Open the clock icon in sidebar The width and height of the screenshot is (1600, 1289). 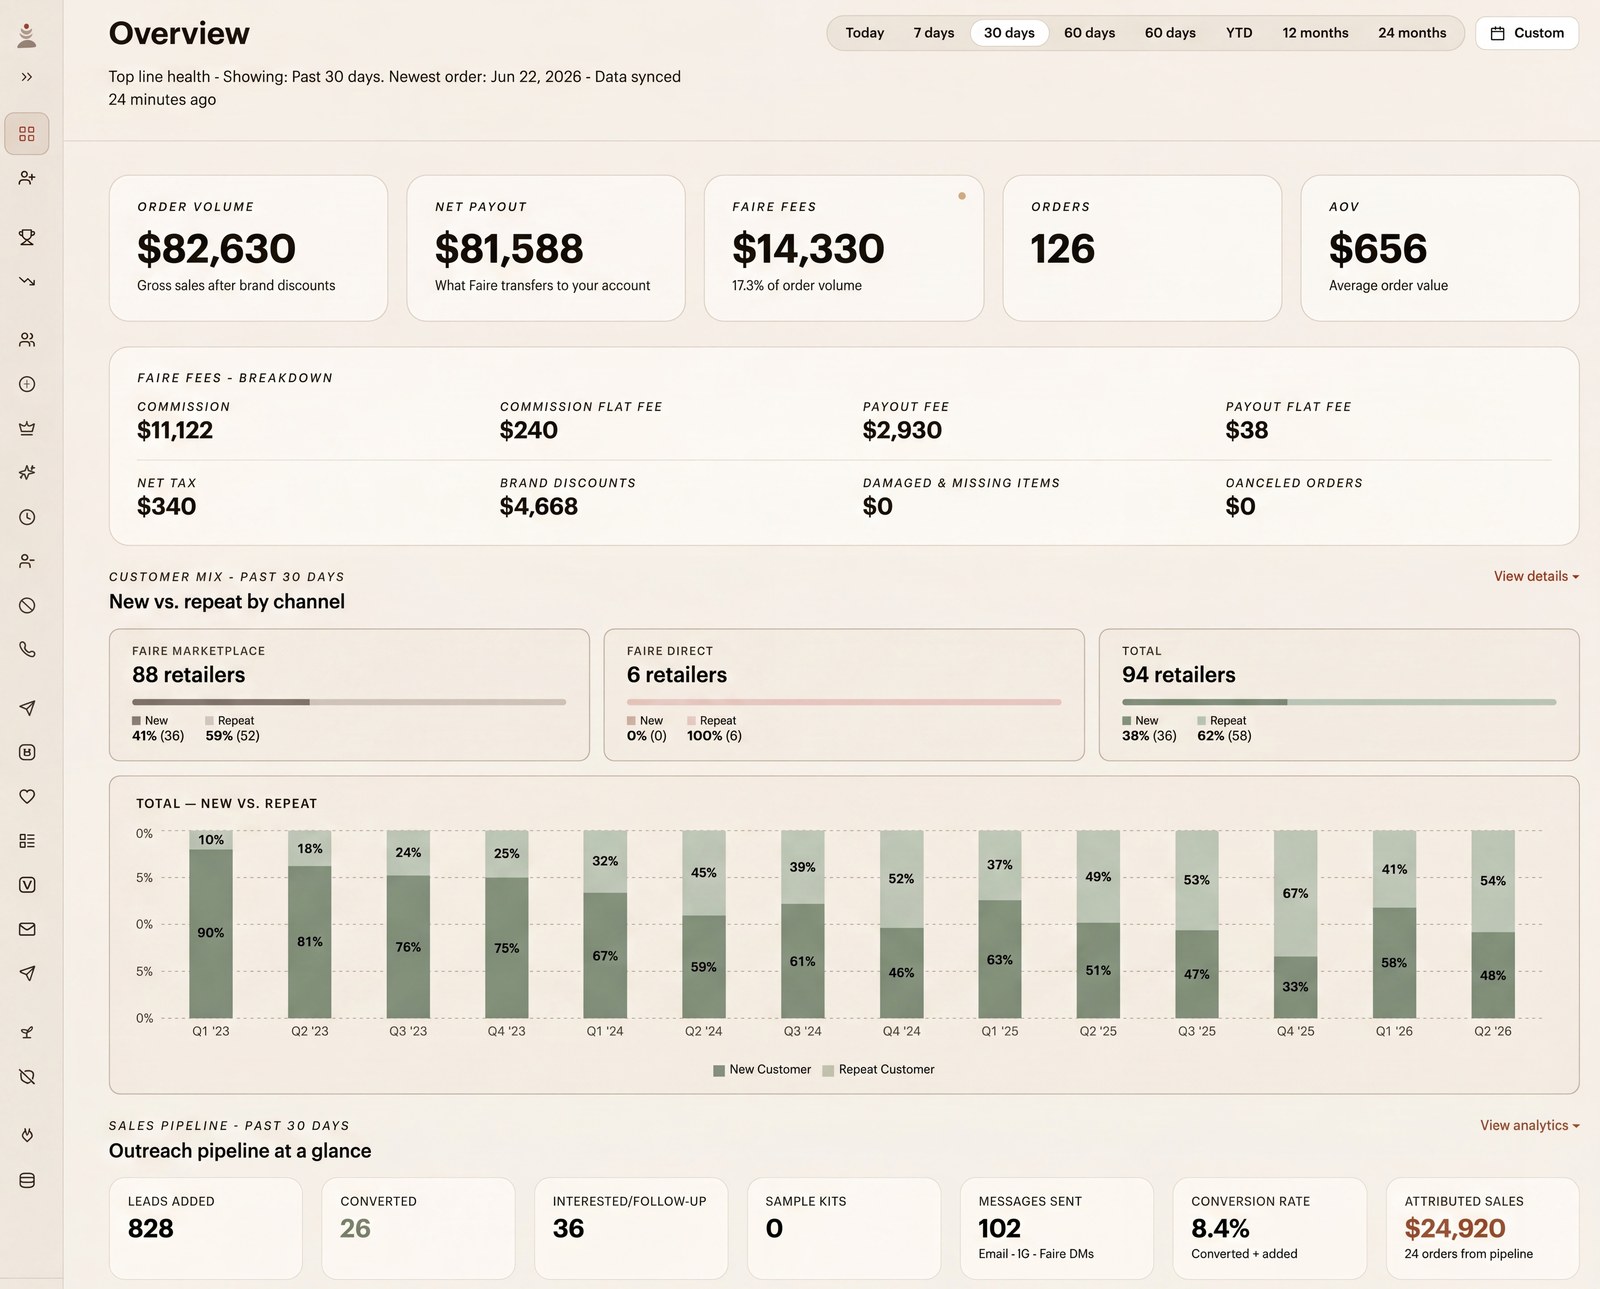(x=27, y=517)
